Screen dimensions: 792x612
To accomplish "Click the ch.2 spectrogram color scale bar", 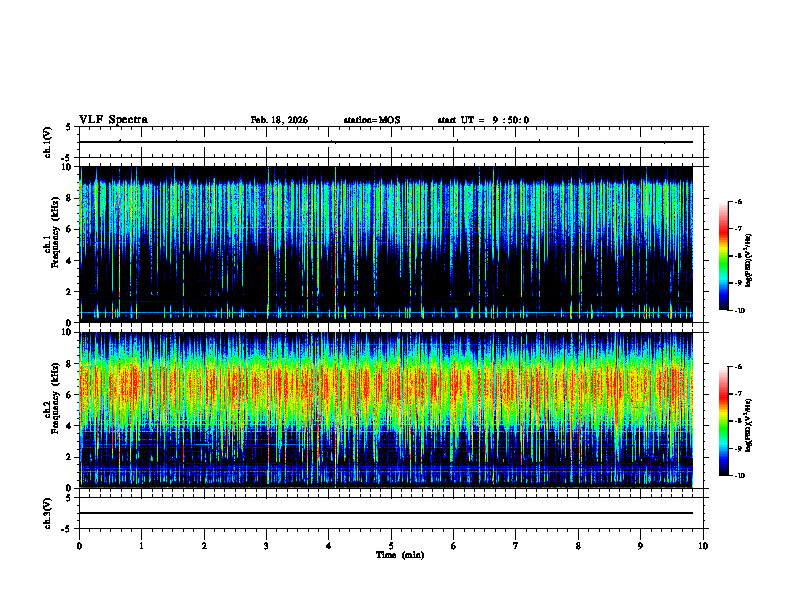I will coord(723,421).
